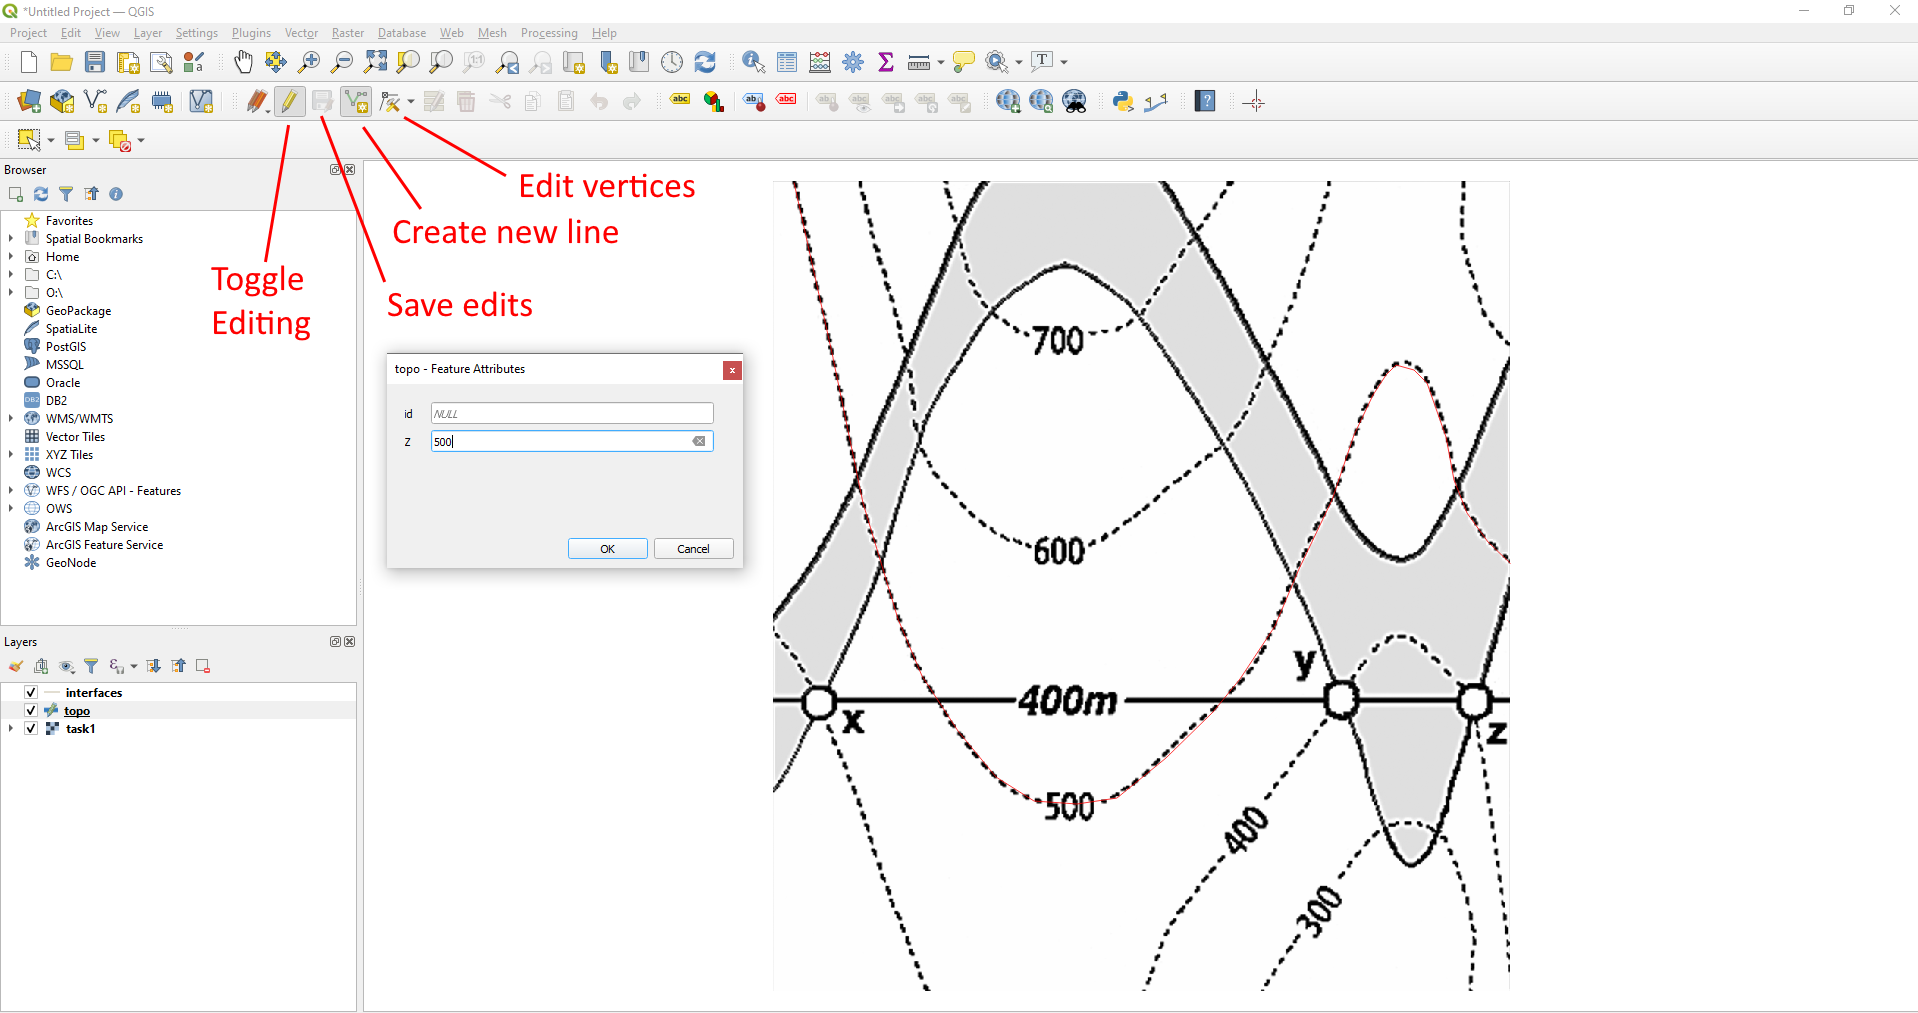Activate the Identify Features tool
The width and height of the screenshot is (1918, 1013).
tap(754, 62)
